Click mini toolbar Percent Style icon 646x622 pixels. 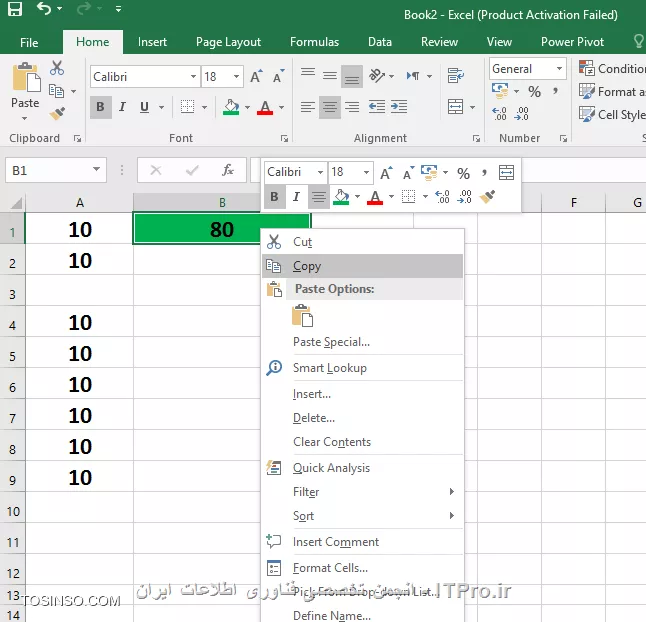click(x=463, y=173)
